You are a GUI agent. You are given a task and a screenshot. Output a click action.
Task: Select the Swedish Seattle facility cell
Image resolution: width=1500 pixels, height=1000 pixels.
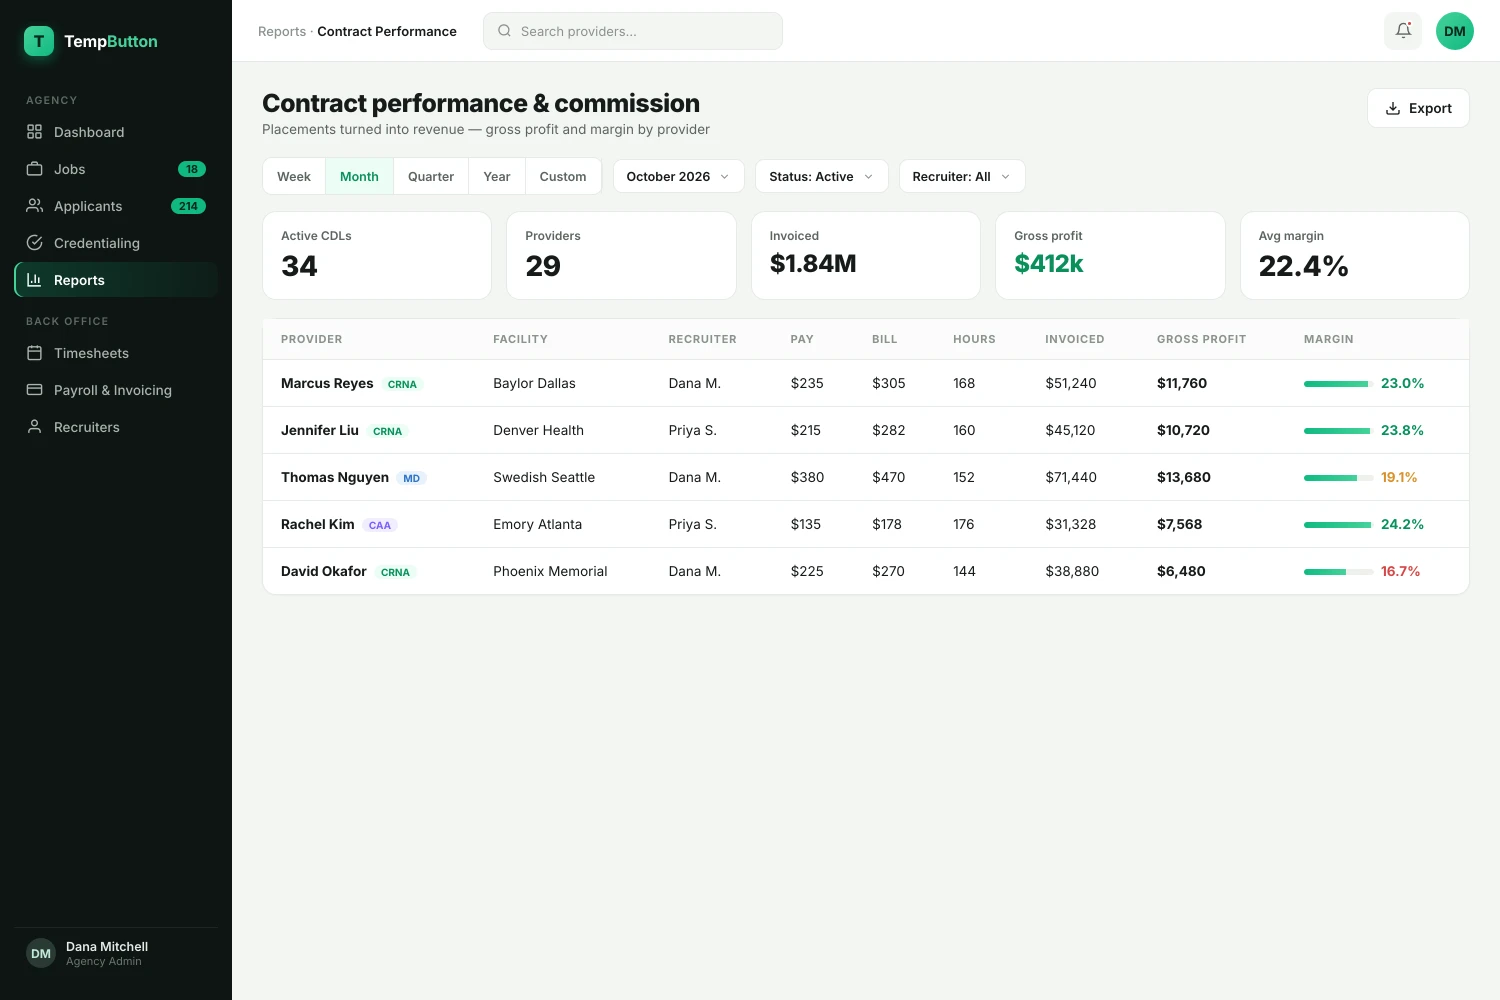(544, 477)
